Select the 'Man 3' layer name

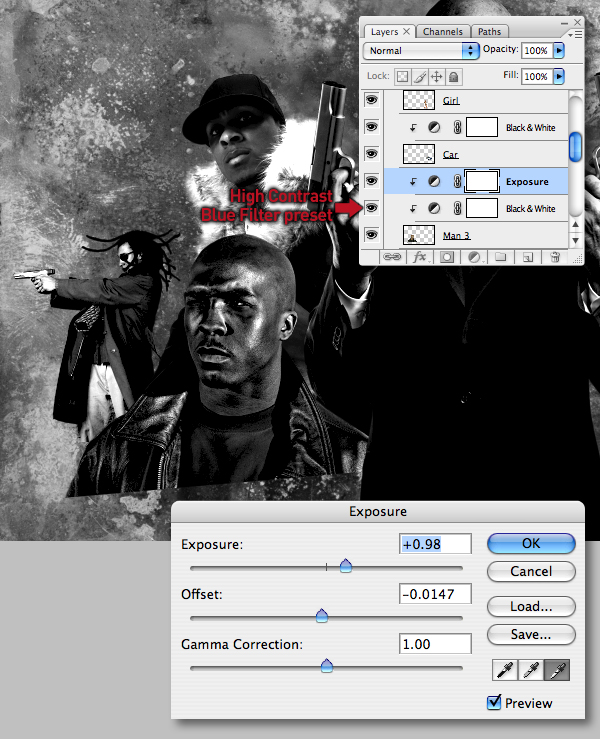(x=456, y=236)
